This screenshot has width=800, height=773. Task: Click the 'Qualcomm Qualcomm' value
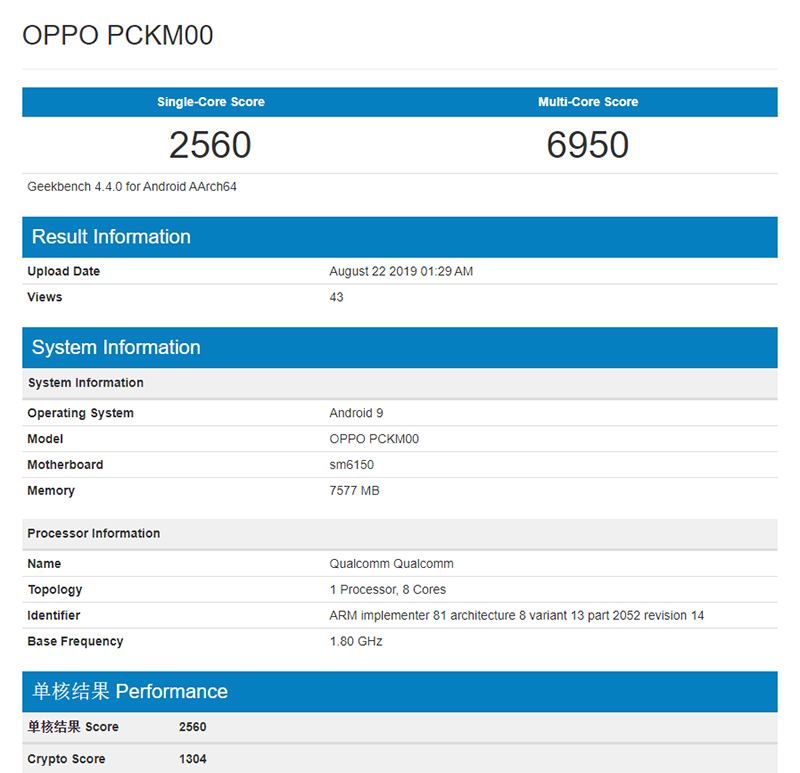[x=391, y=564]
